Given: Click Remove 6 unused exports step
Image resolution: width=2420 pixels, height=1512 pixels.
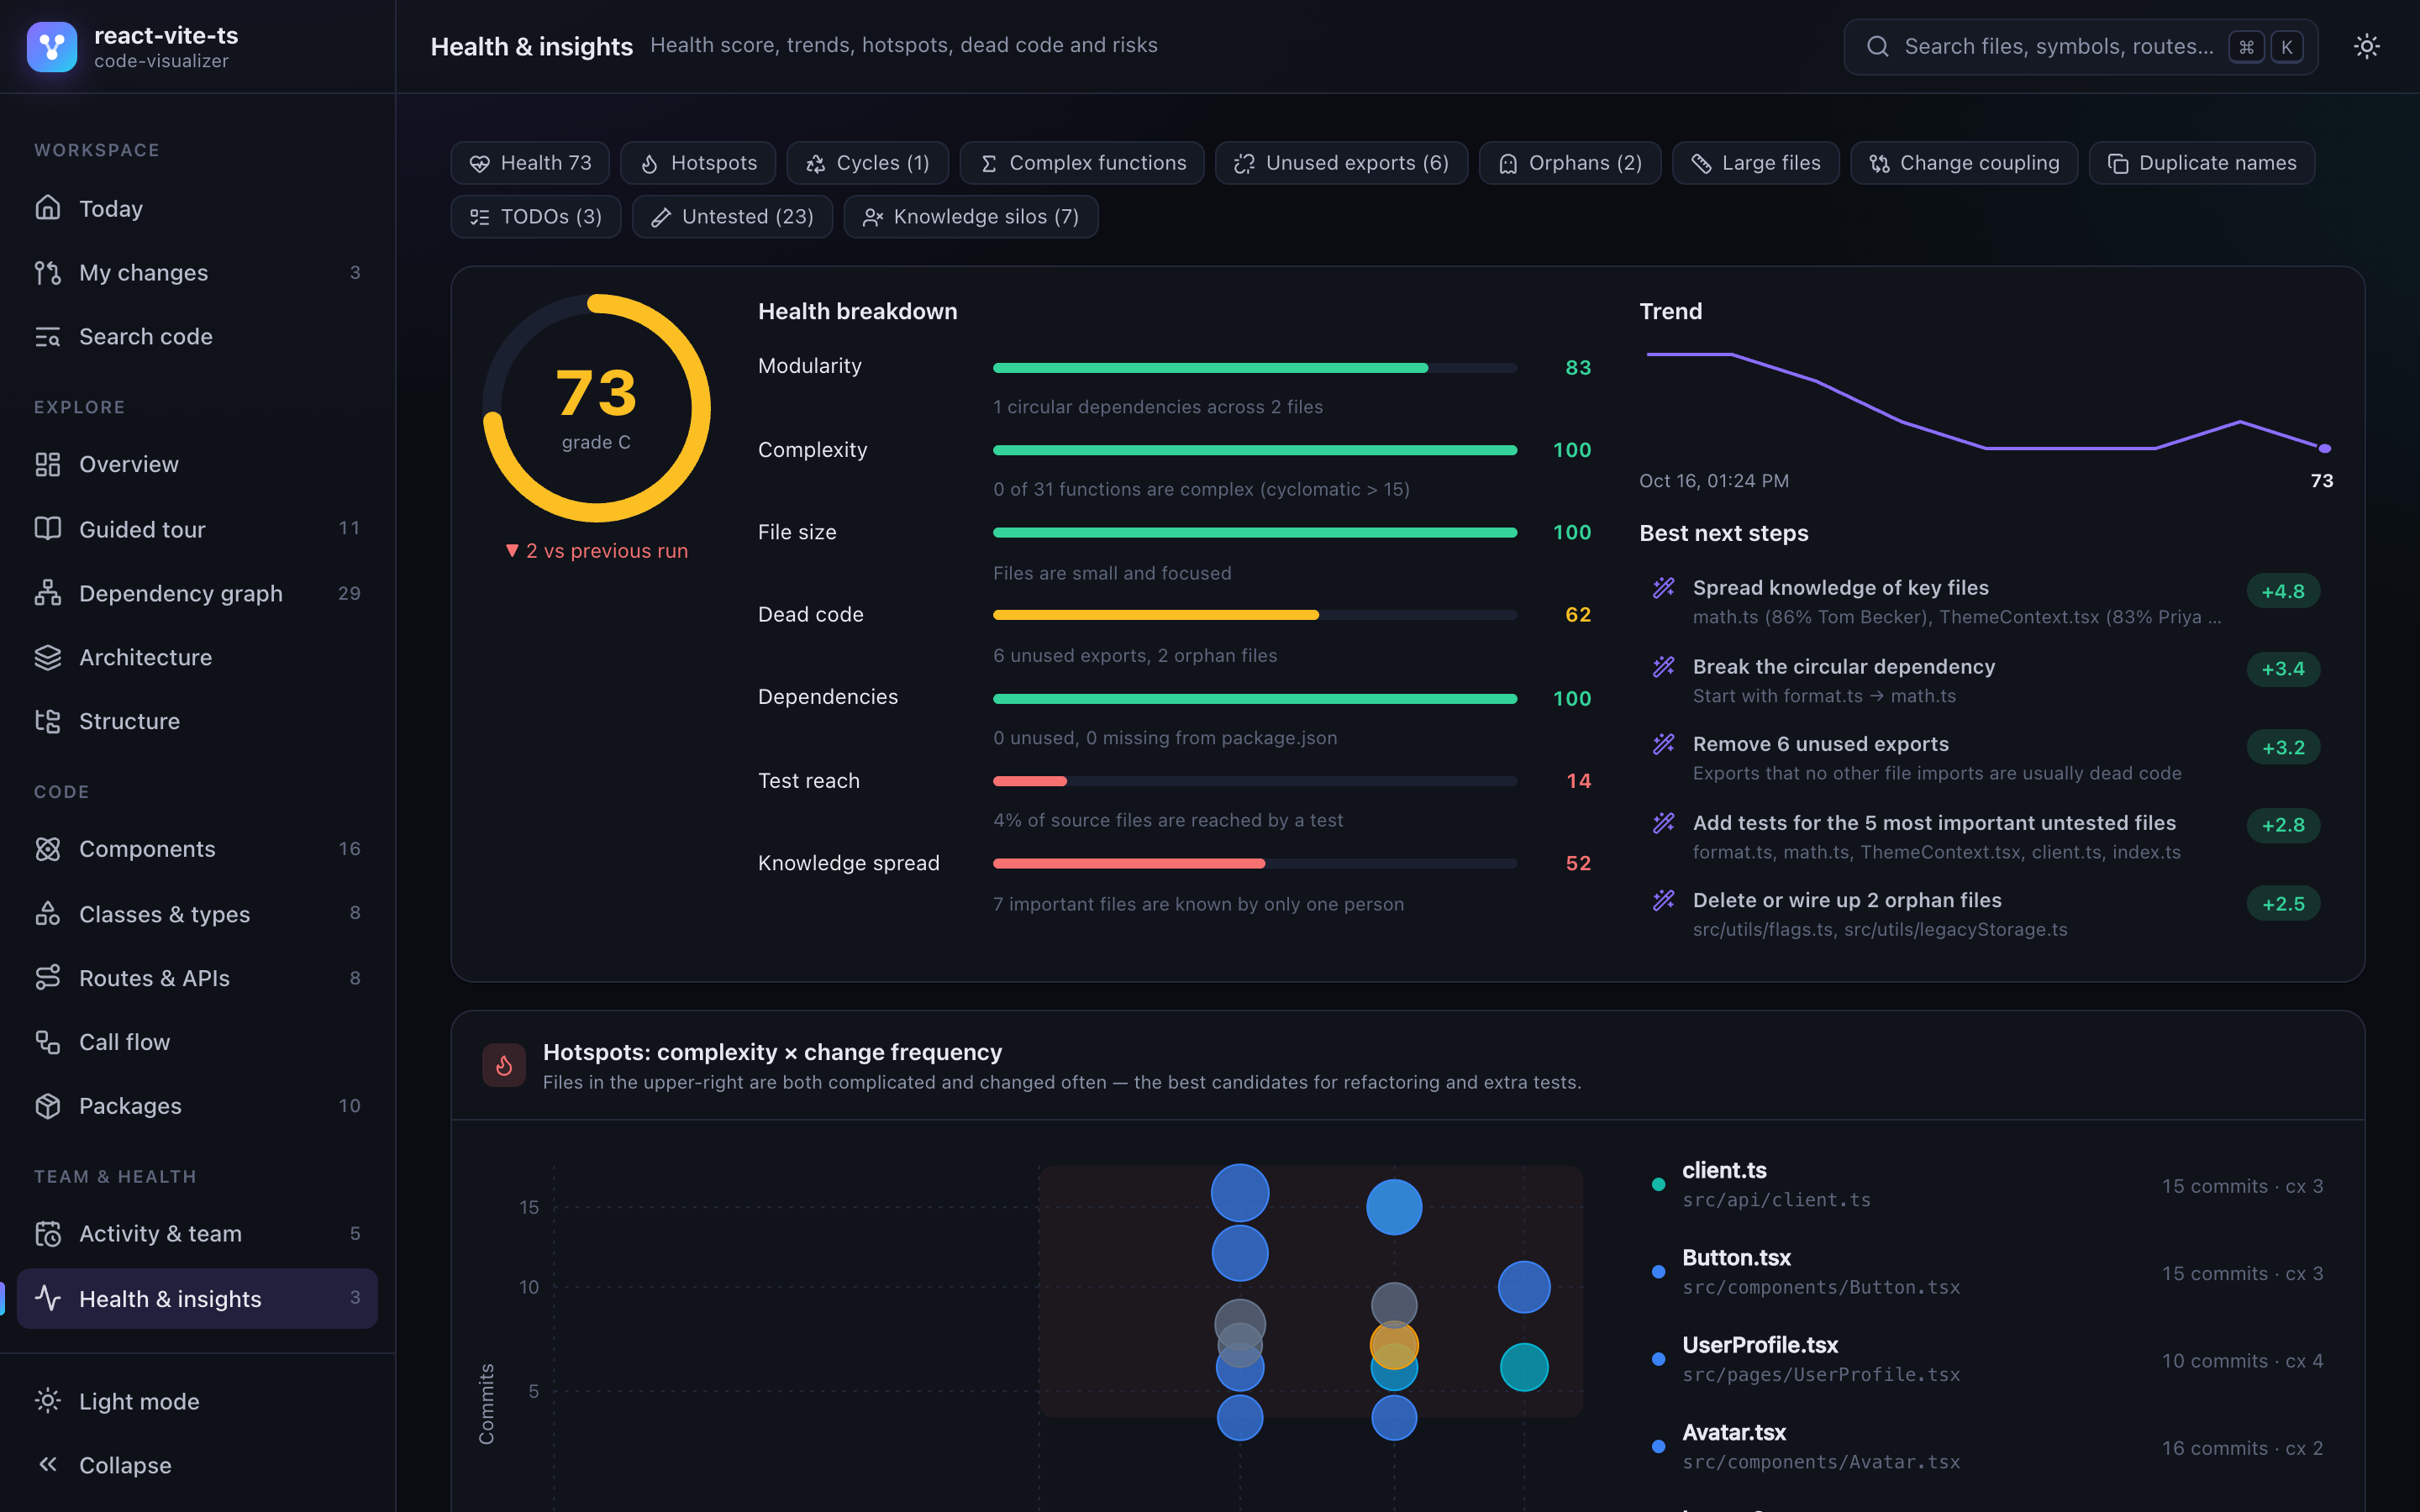Looking at the screenshot, I should (x=1985, y=758).
